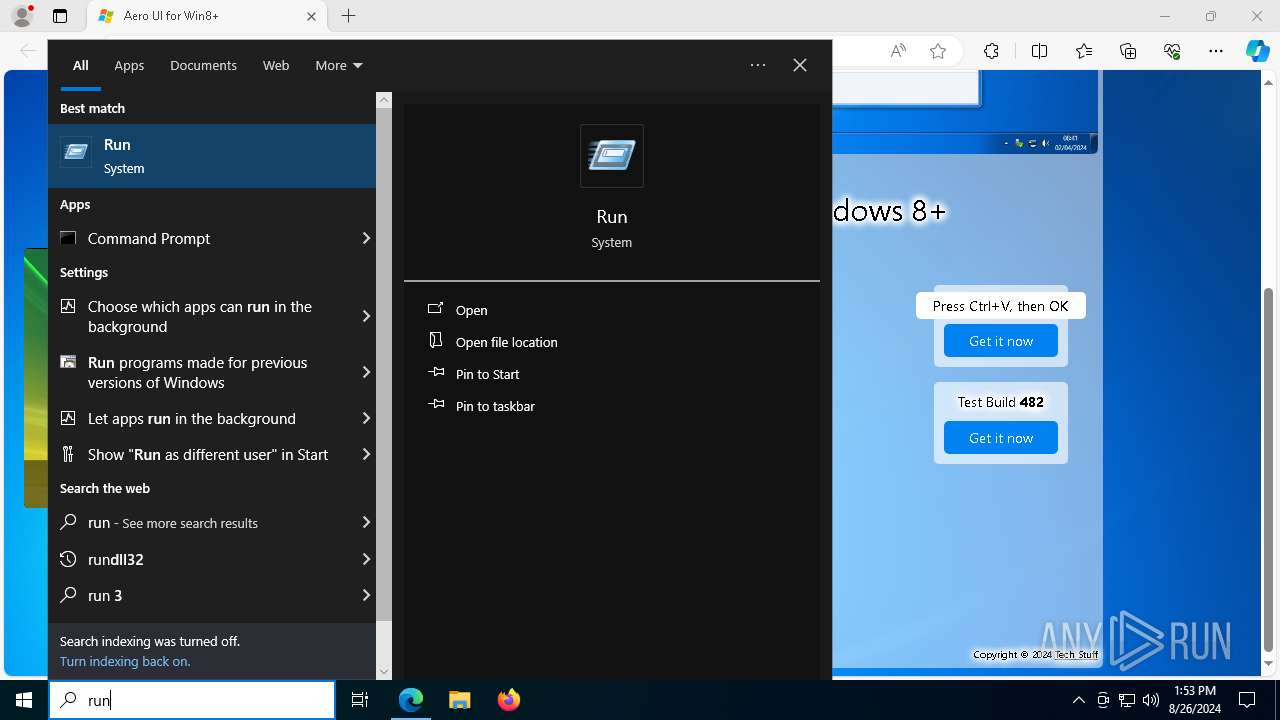Click 'Turn indexing back on' link
1280x720 pixels.
(125, 661)
